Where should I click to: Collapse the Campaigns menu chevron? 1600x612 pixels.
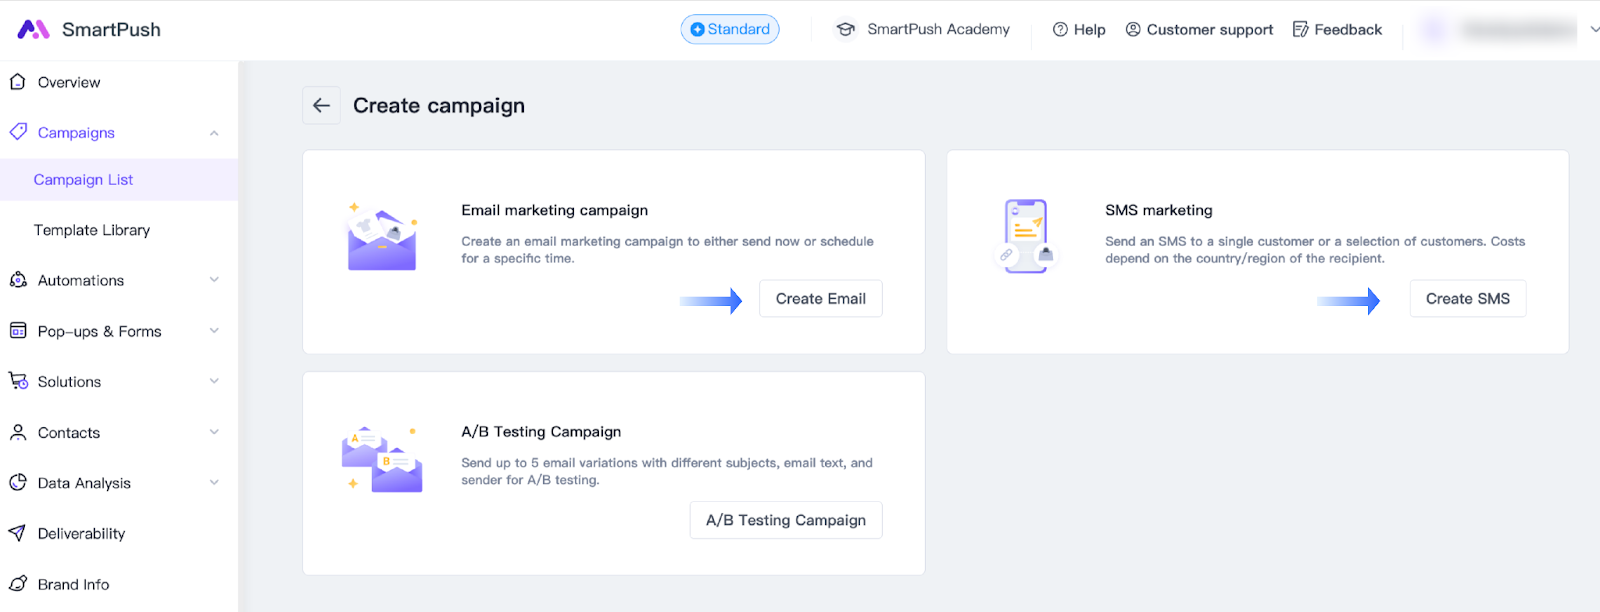(x=214, y=133)
